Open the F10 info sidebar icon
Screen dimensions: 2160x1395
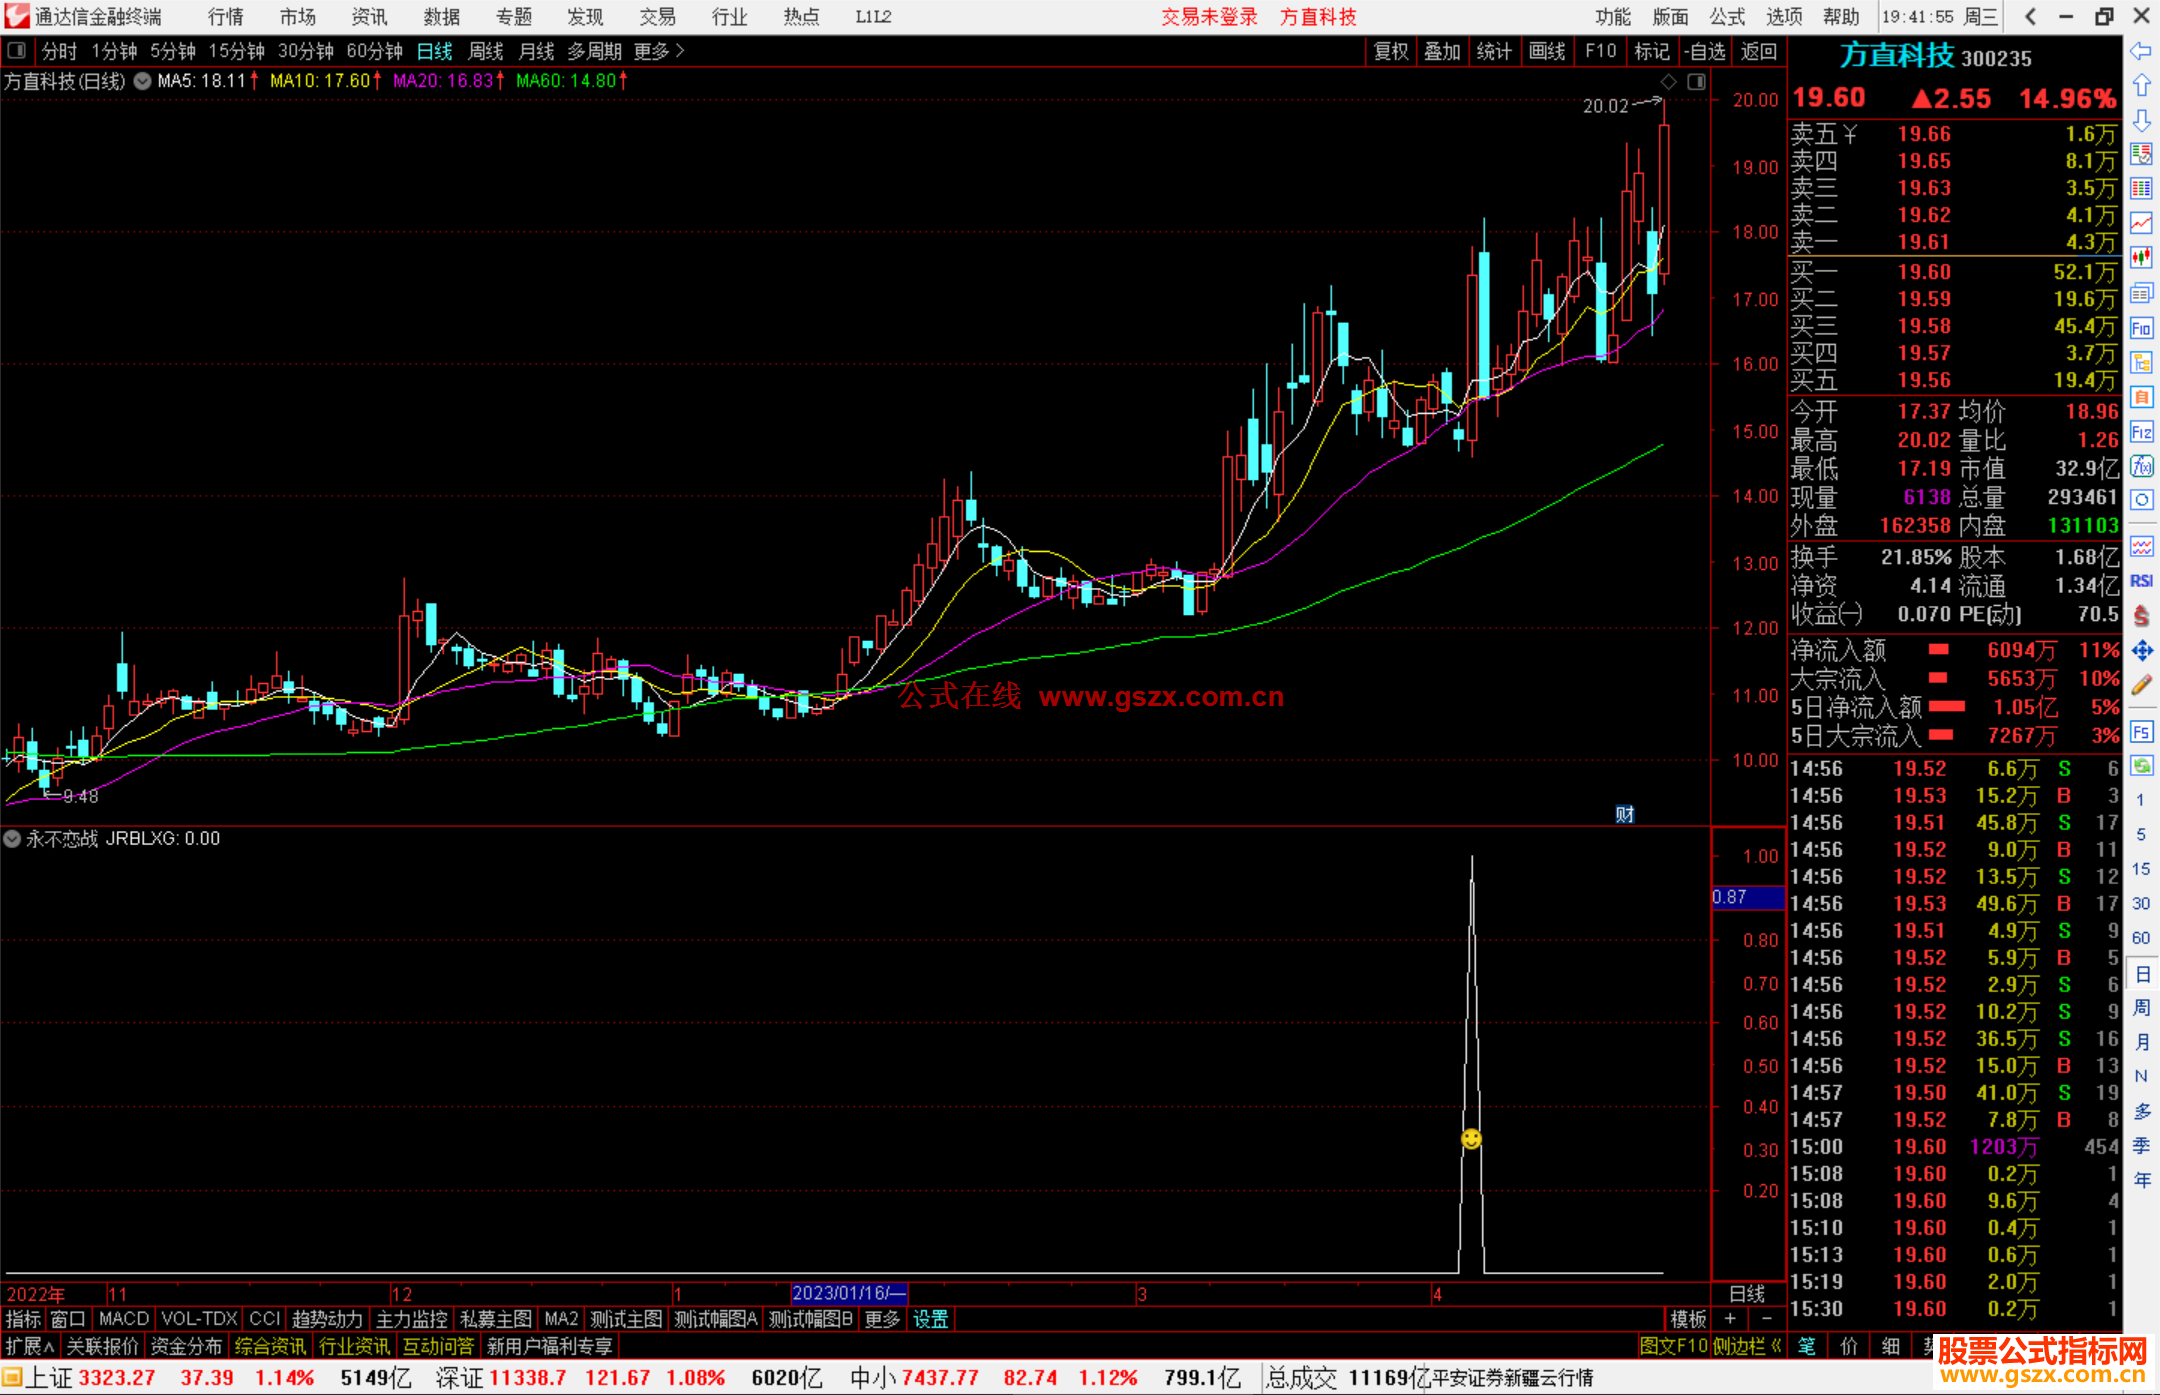click(x=2141, y=328)
